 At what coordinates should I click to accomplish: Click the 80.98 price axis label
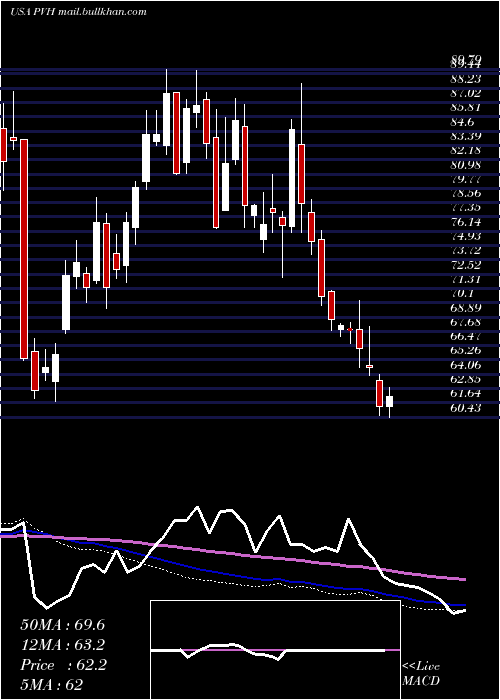coord(466,165)
